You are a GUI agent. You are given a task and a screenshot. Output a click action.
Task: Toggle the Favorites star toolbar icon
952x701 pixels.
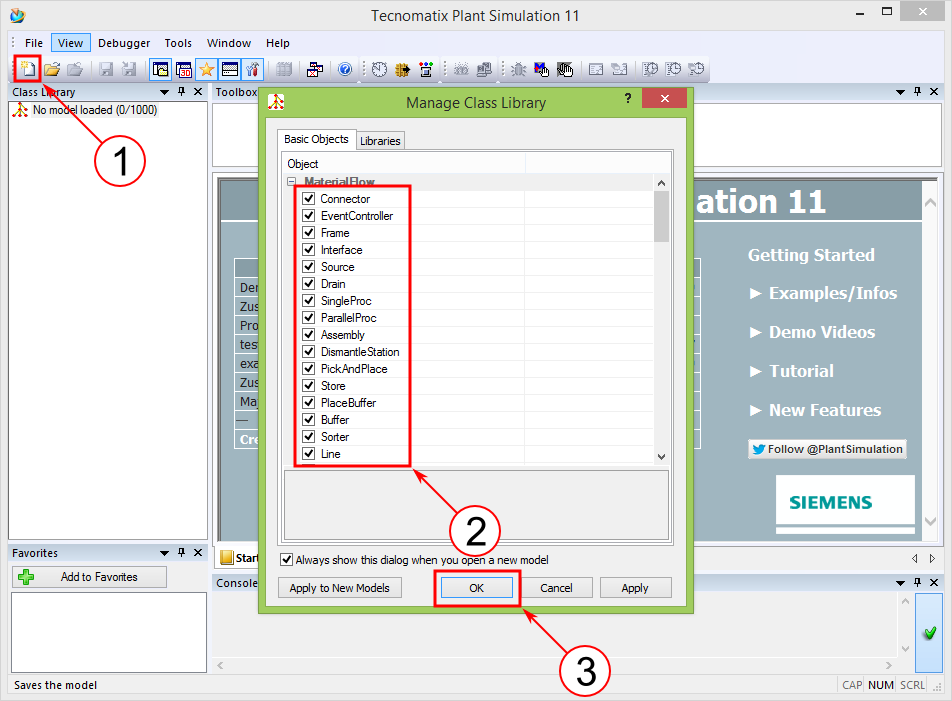click(x=207, y=69)
